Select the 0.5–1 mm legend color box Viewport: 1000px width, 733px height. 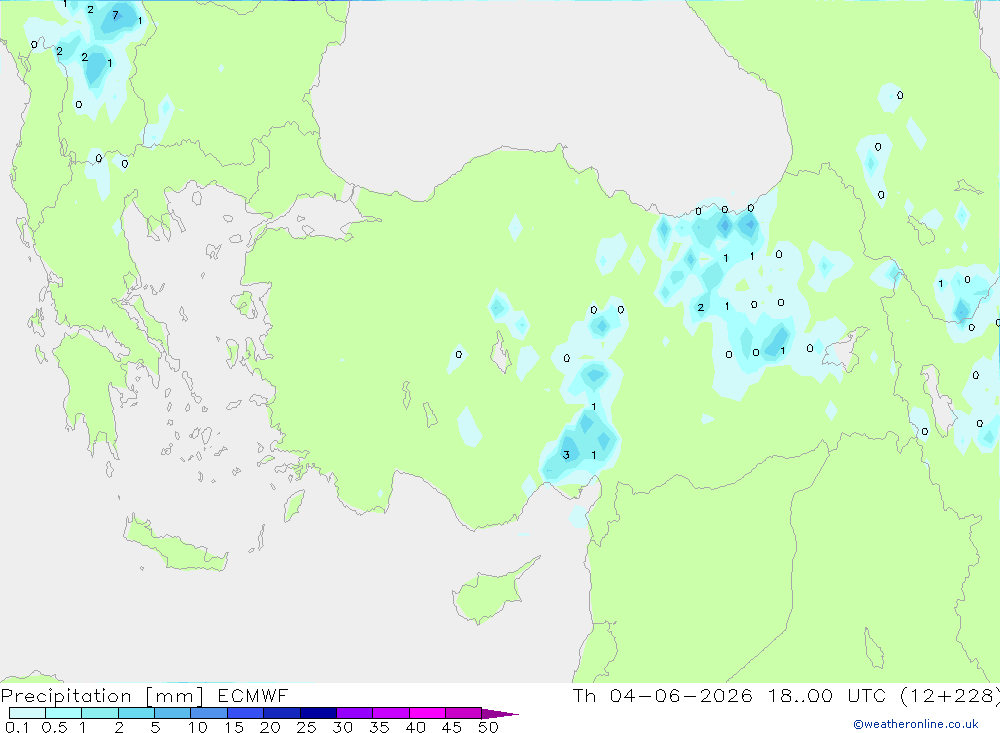coord(63,713)
